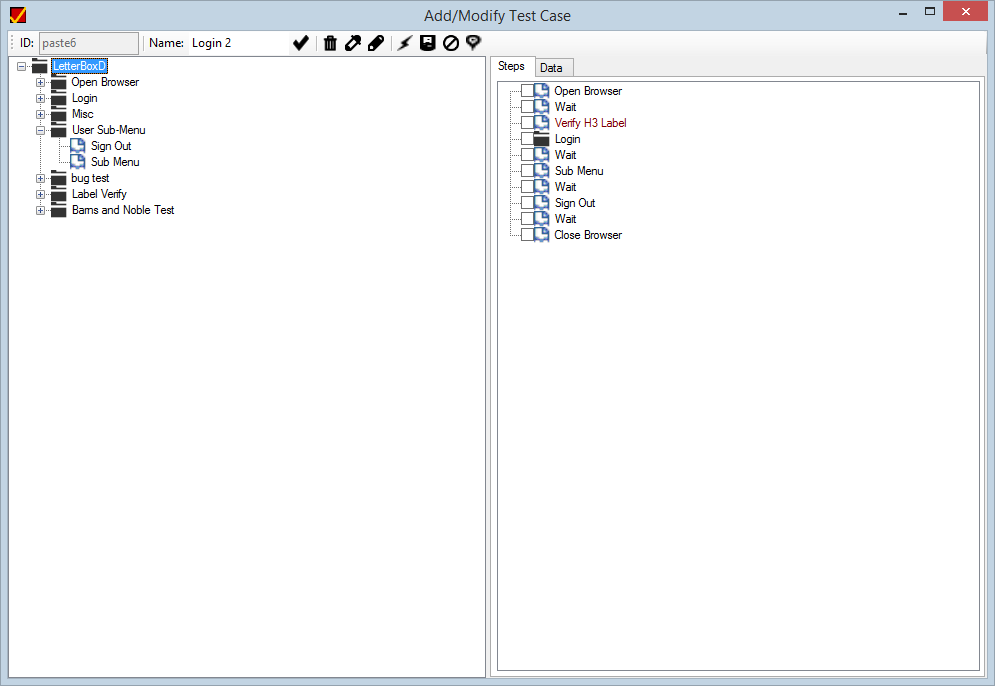995x686 pixels.
Task: Click the app logo in title bar
Action: tap(18, 15)
